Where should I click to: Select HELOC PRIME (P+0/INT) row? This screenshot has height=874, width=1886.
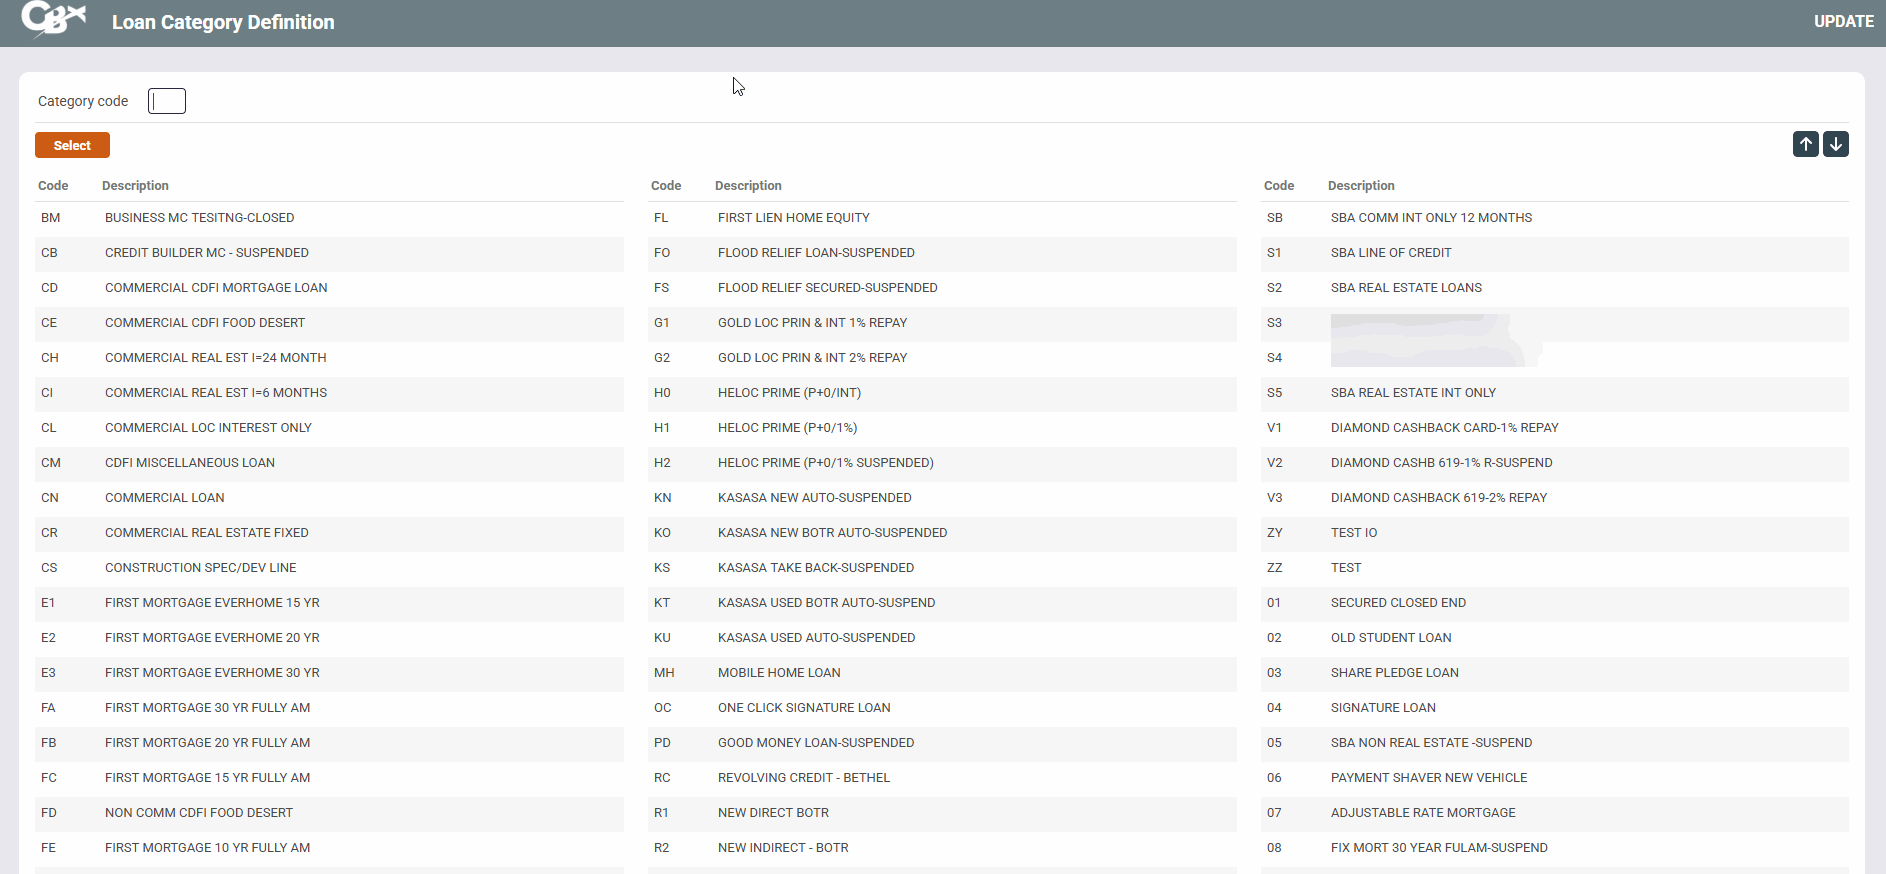[789, 393]
